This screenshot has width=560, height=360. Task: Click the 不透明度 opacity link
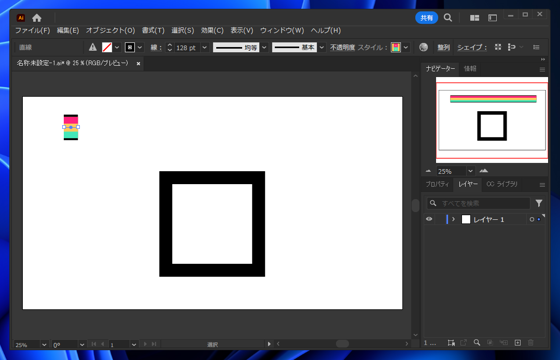(x=342, y=47)
